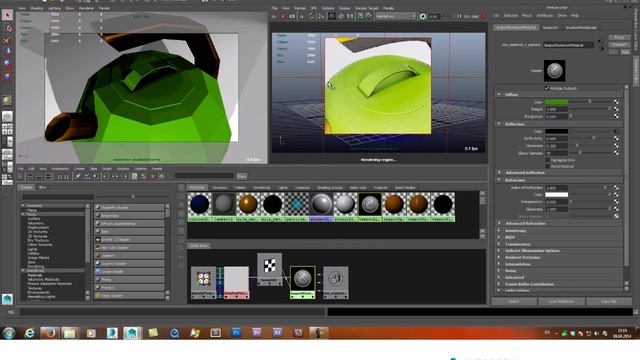Open Internet Explorer from the taskbar

point(29,333)
